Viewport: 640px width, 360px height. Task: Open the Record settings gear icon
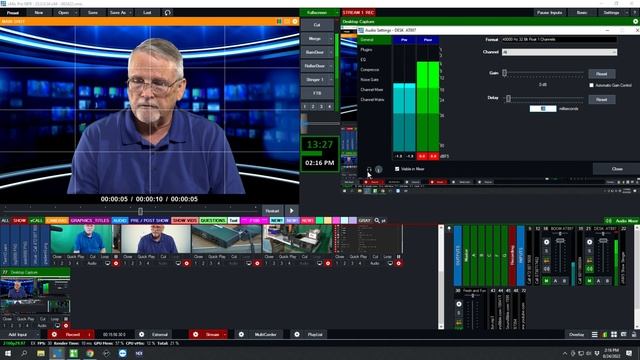[54, 334]
